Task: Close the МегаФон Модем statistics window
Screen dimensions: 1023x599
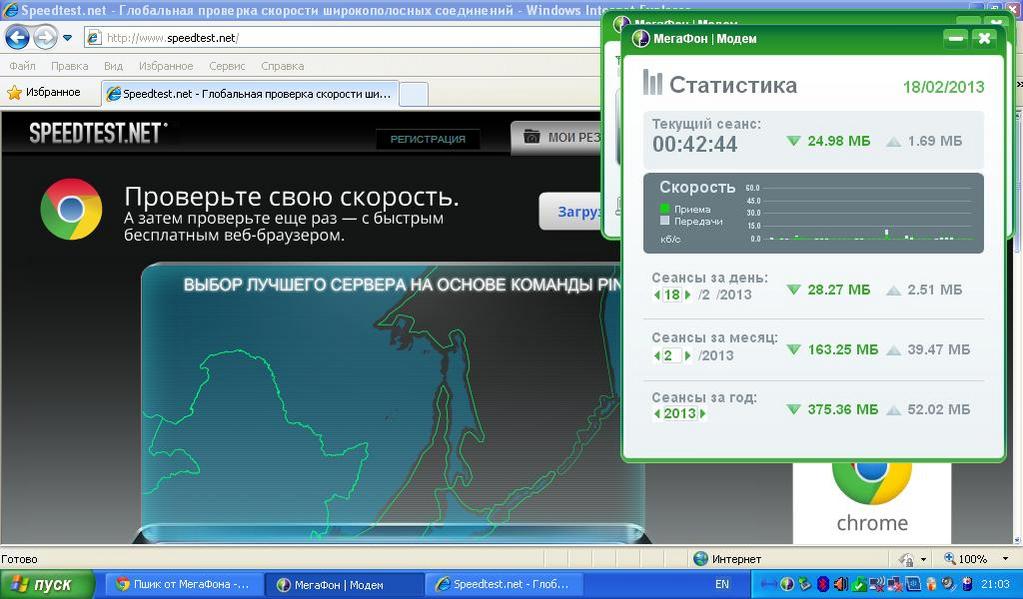Action: click(x=984, y=38)
